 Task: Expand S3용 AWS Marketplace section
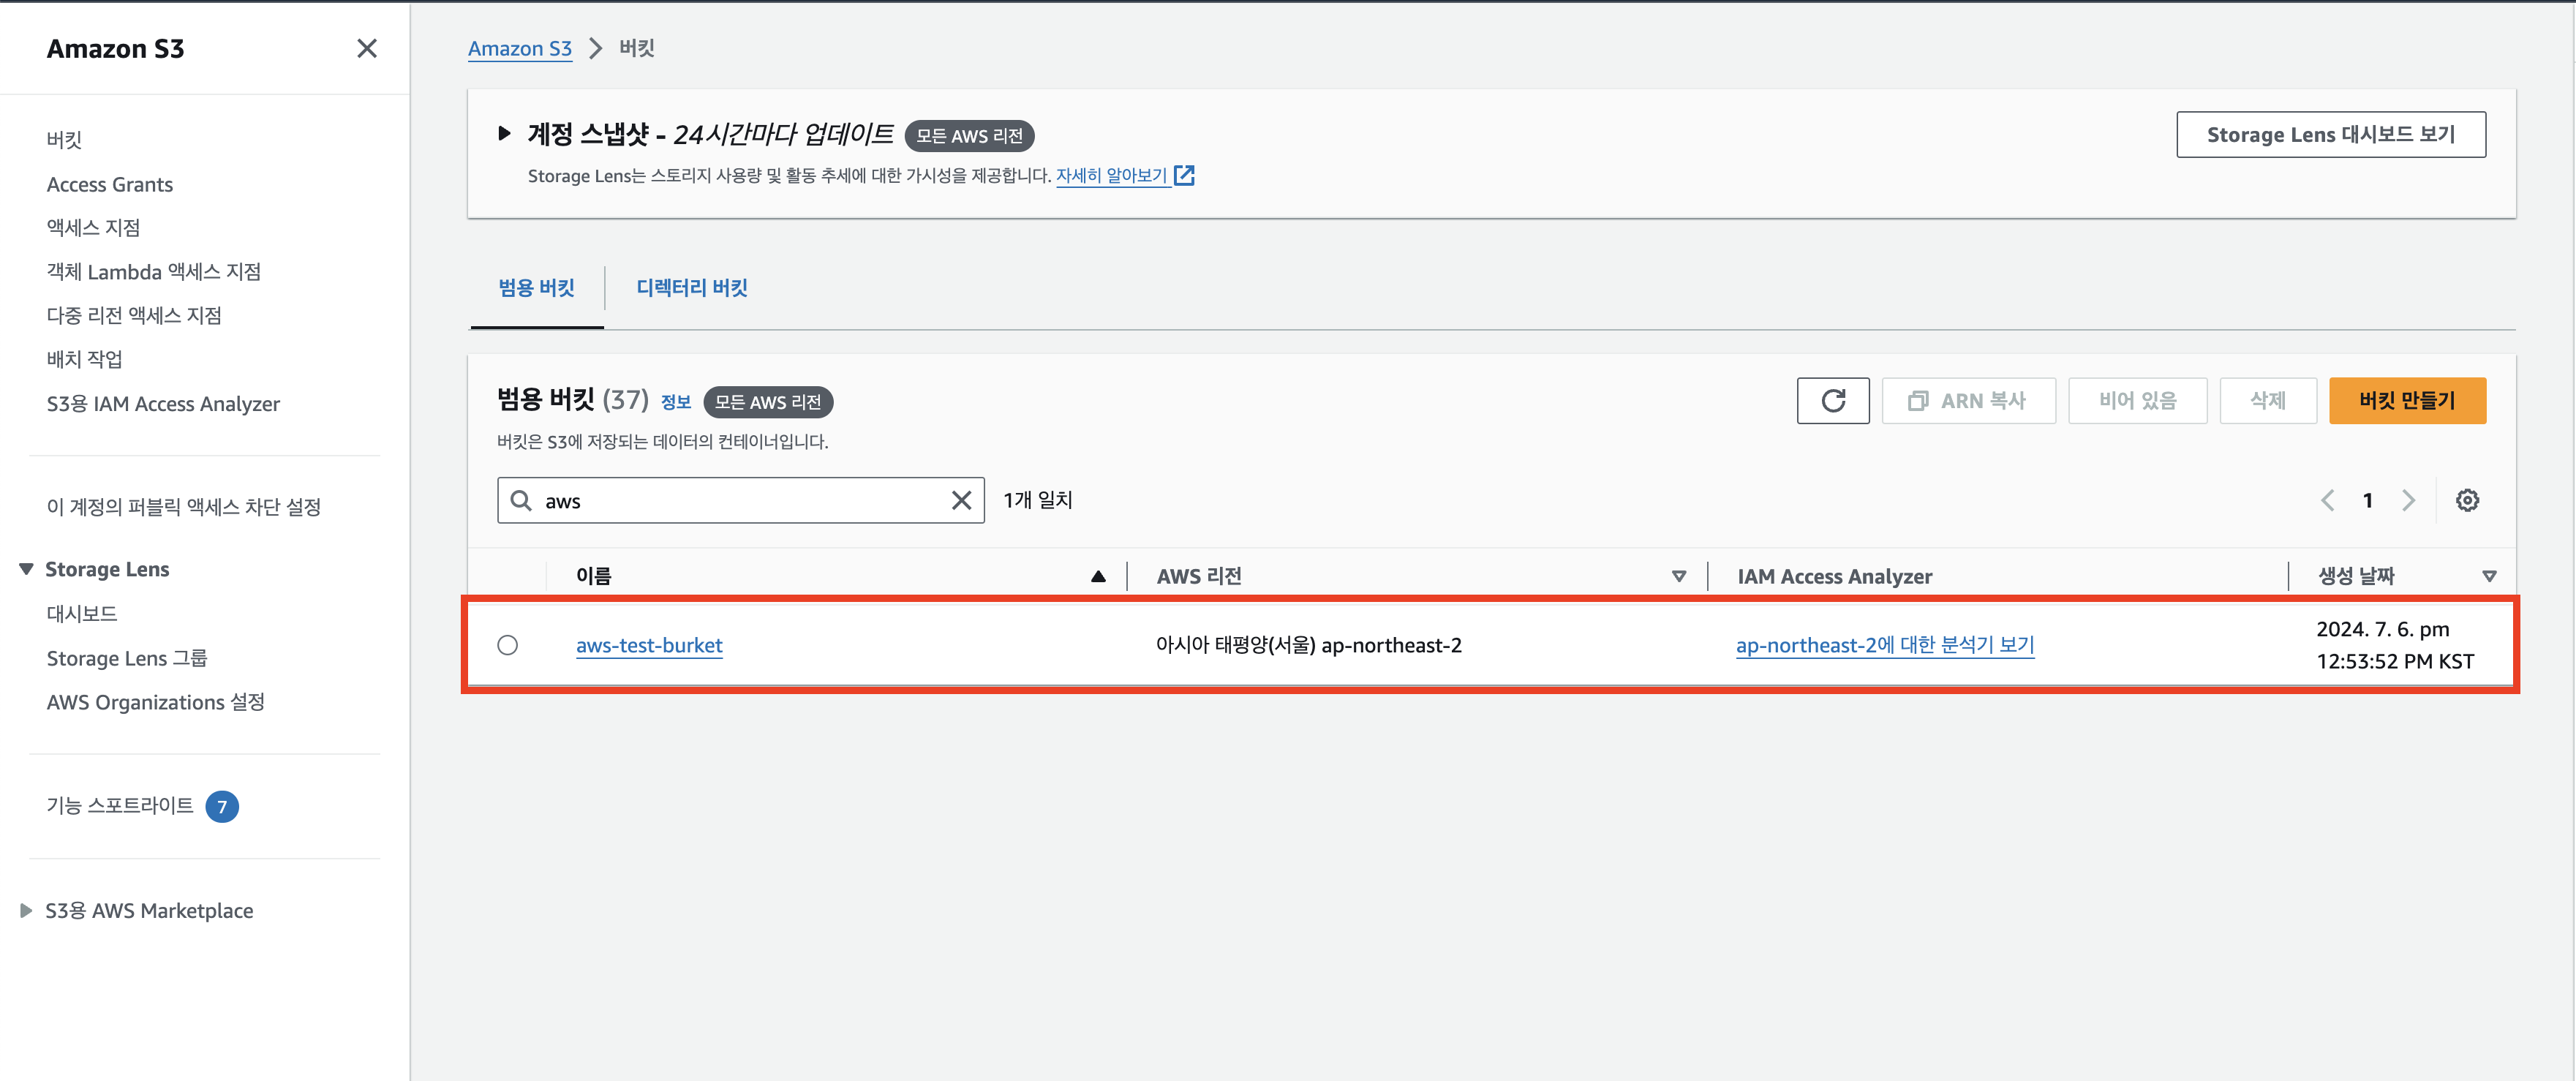tap(27, 910)
